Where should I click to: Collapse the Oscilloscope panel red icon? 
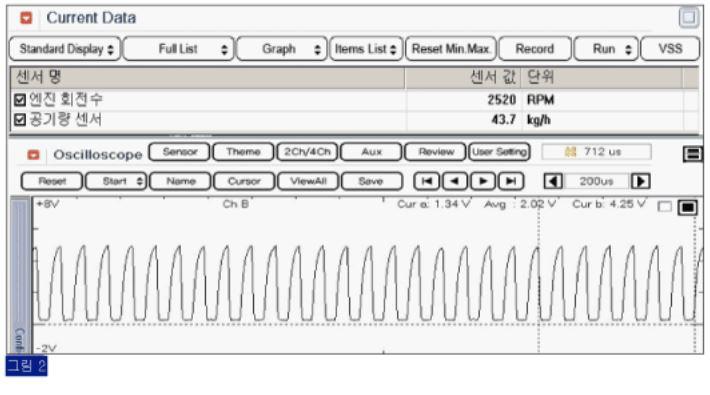coord(34,155)
